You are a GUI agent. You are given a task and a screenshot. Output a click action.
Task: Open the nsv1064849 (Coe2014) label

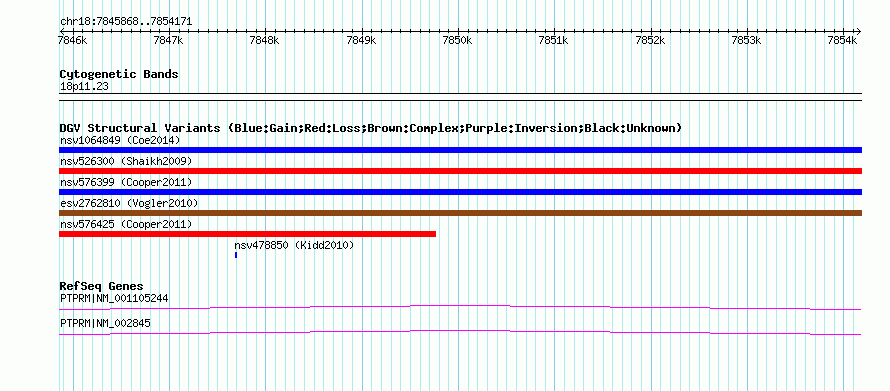pyautogui.click(x=120, y=140)
